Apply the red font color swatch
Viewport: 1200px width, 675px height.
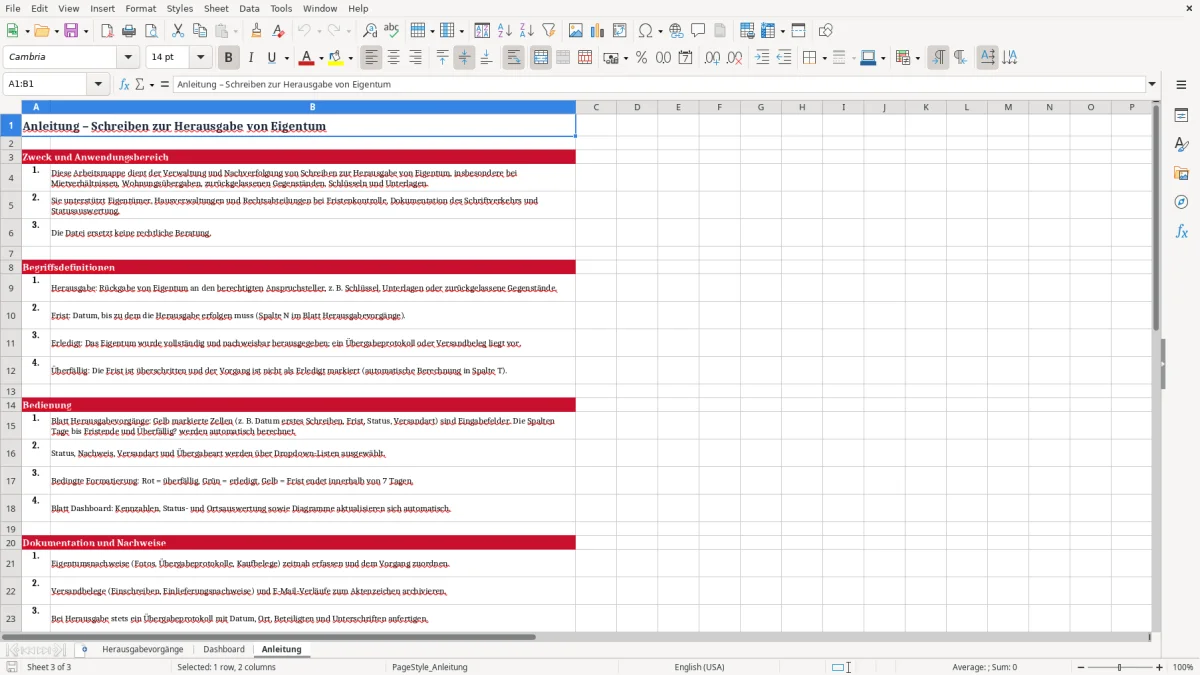(x=307, y=58)
